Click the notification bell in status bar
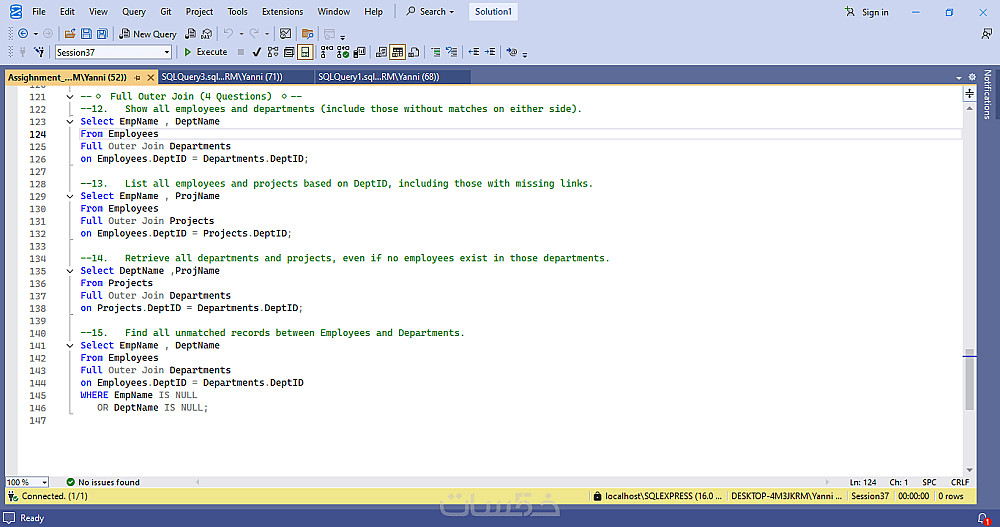This screenshot has width=1000, height=527. click(x=984, y=519)
